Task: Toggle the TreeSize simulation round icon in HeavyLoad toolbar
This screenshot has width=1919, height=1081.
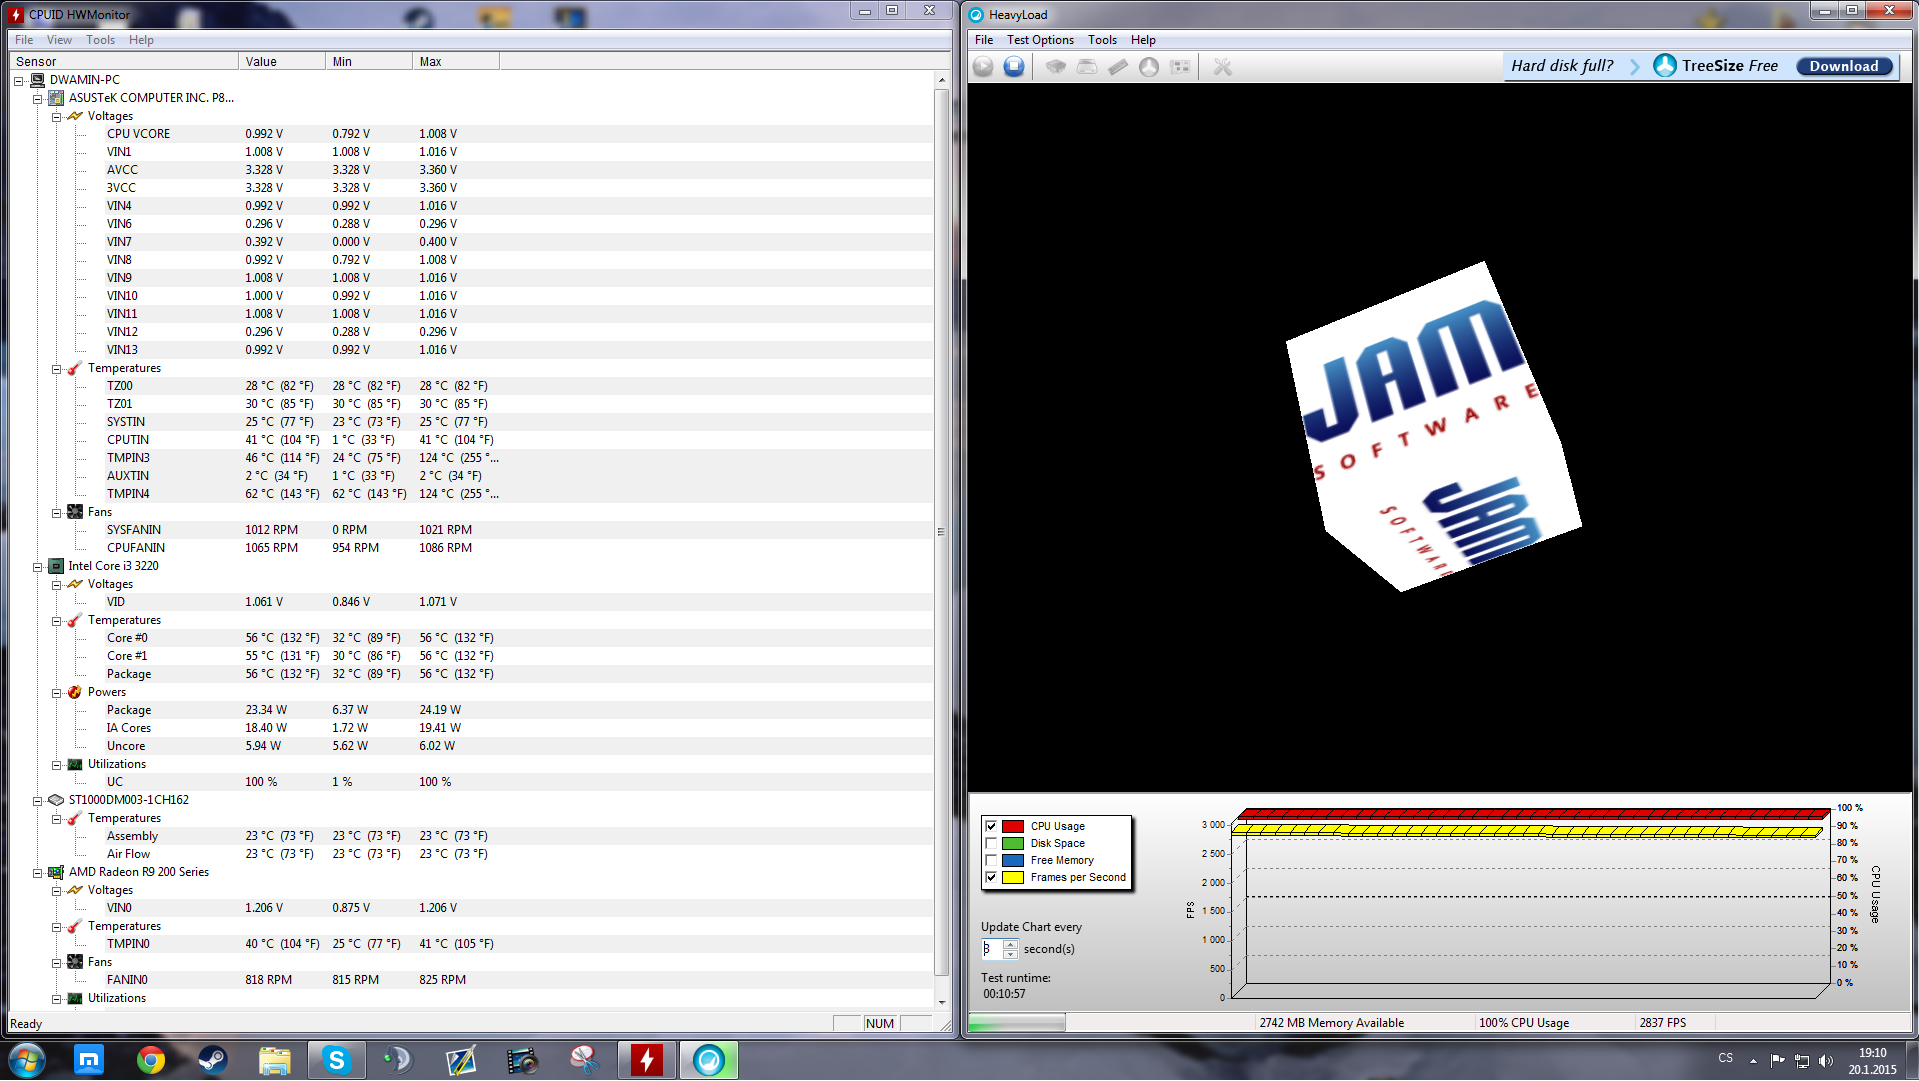Action: point(1149,66)
